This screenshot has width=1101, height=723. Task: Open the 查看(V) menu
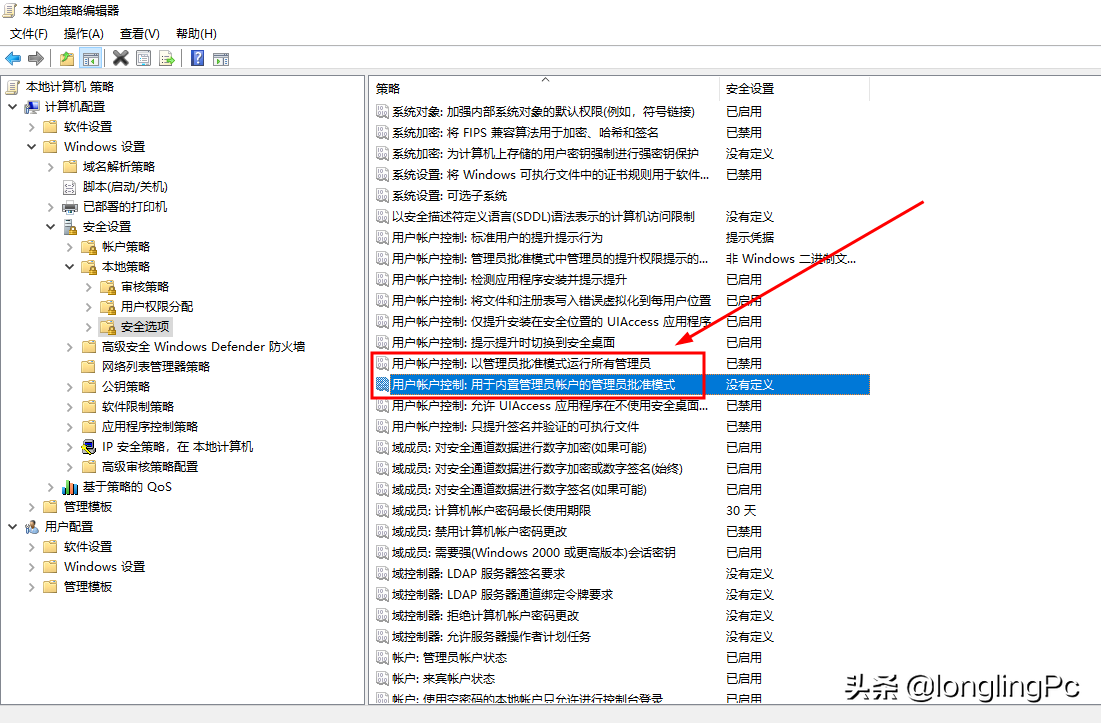[140, 34]
